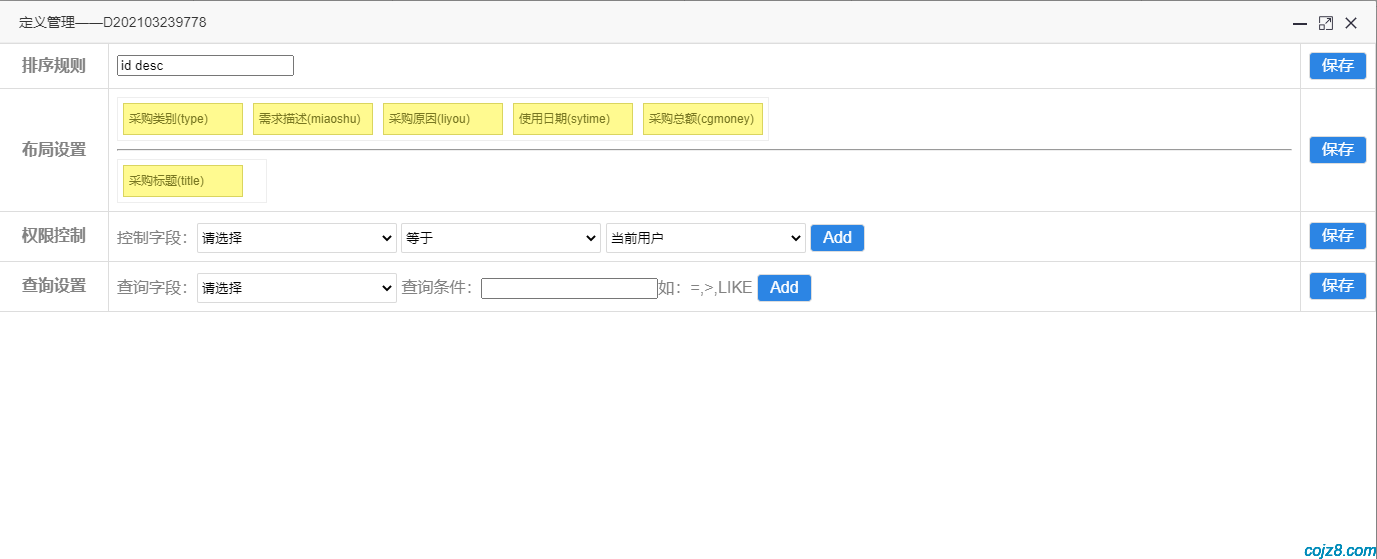Save the 权限控制 row
Screen dimensions: 1377x559
[1338, 236]
